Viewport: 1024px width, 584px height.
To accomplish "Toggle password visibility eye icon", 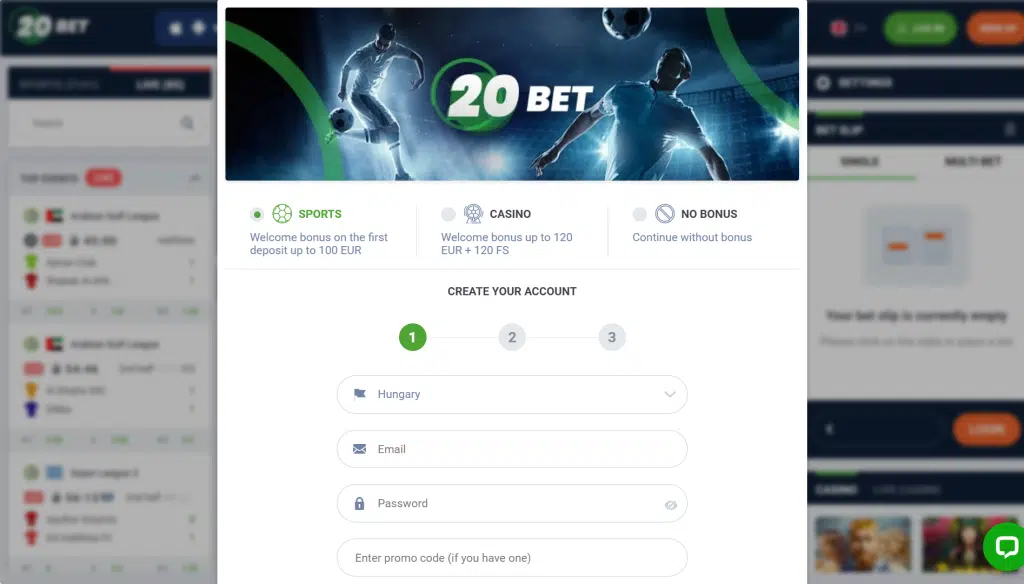I will (x=671, y=505).
